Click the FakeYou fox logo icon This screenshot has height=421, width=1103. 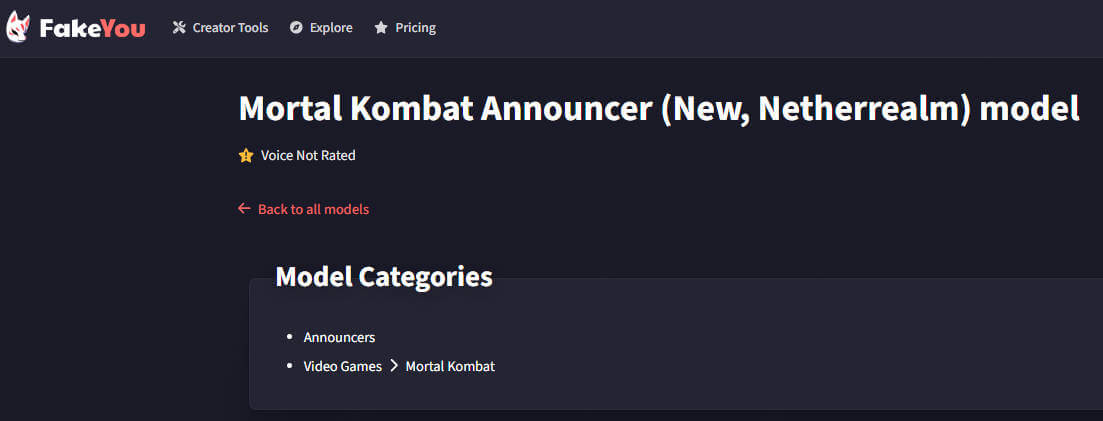pos(19,27)
